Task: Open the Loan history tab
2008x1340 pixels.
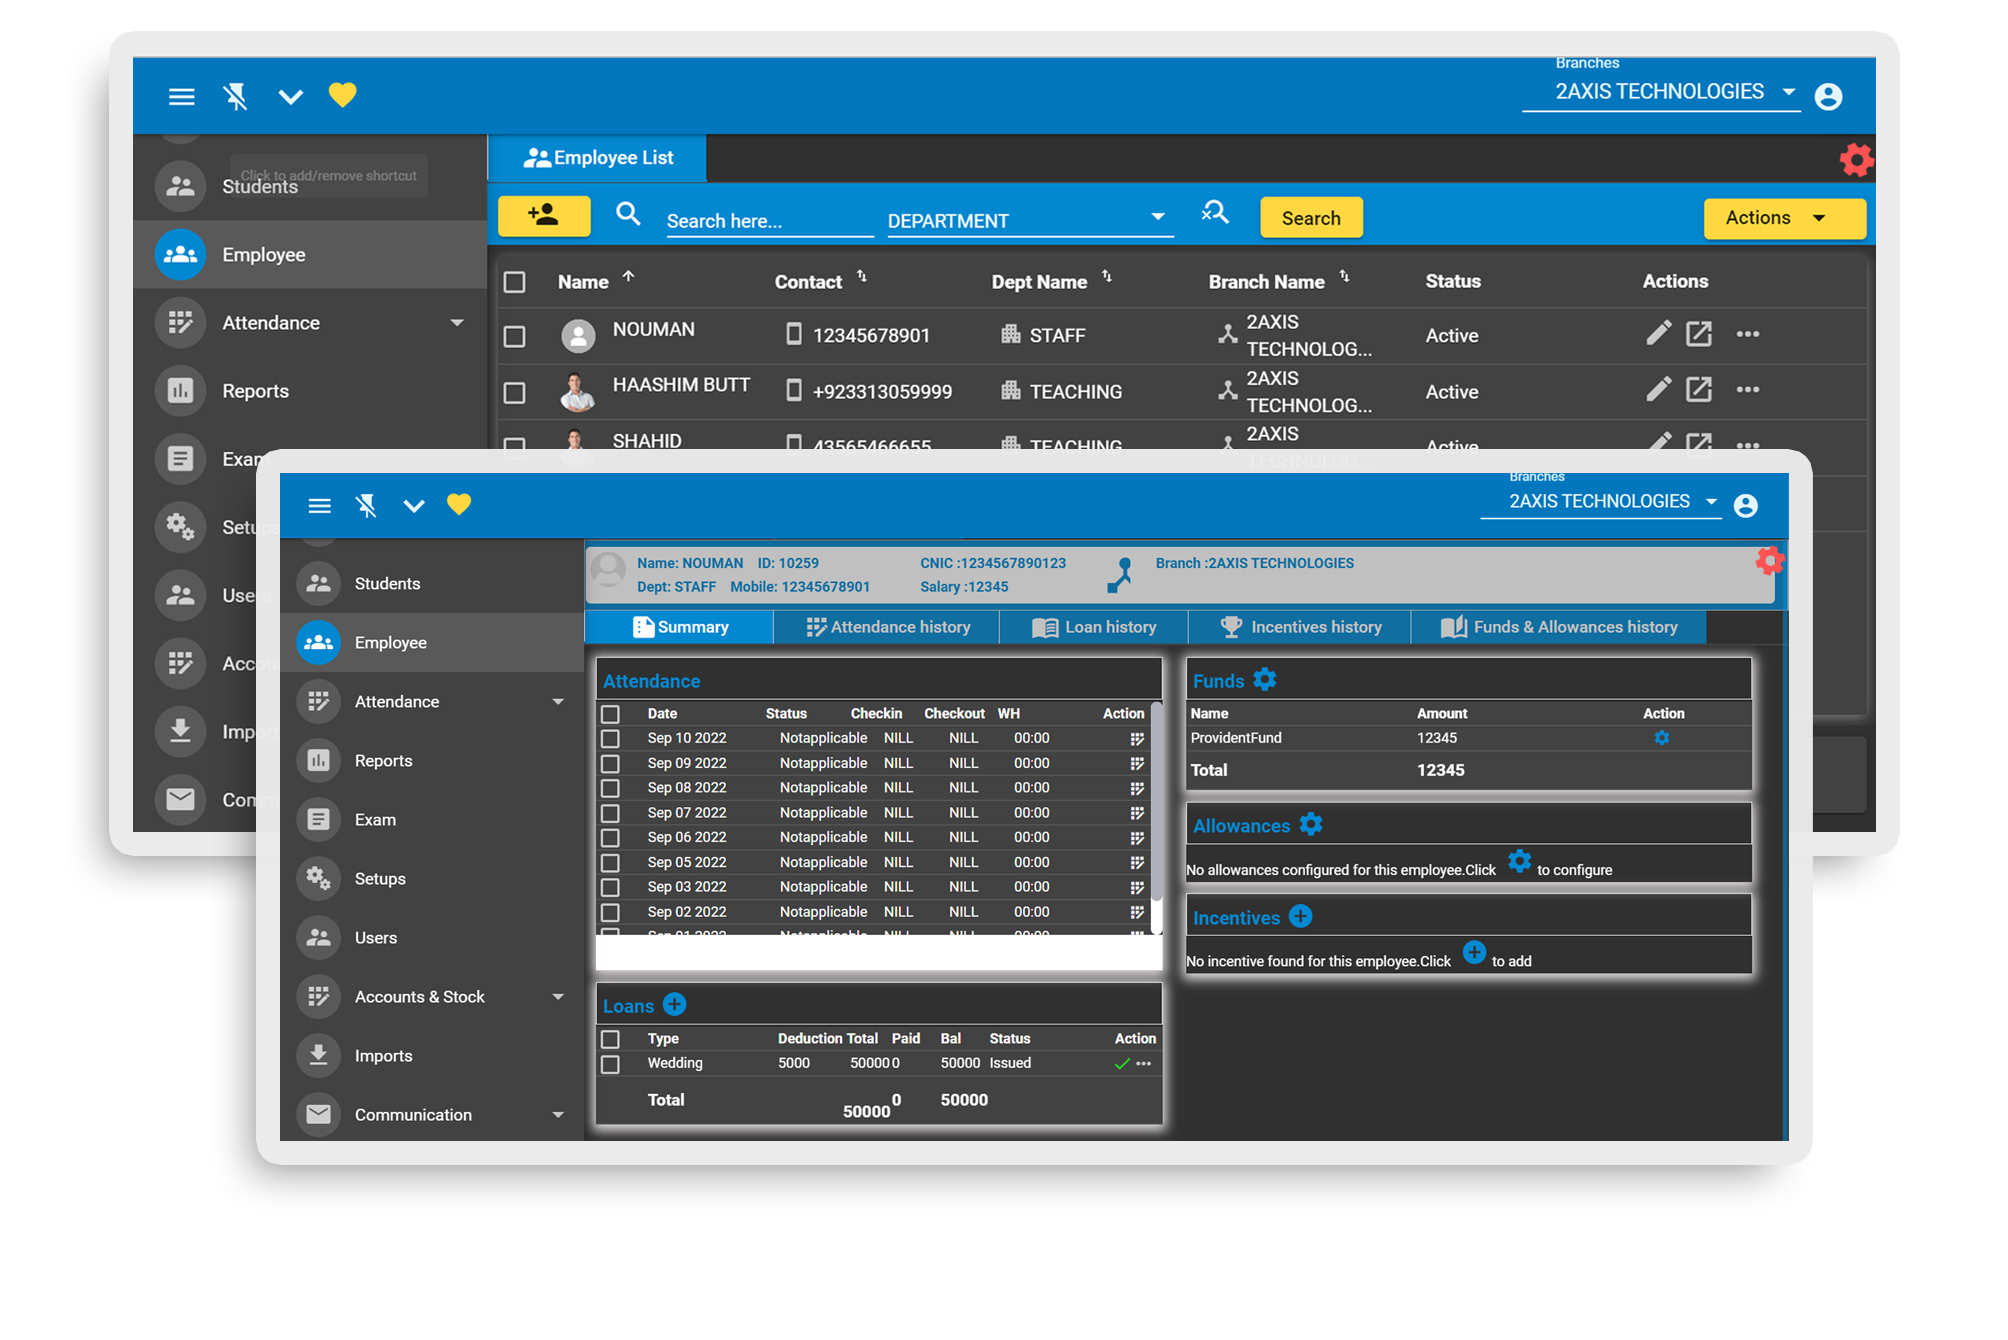Action: click(x=1095, y=627)
